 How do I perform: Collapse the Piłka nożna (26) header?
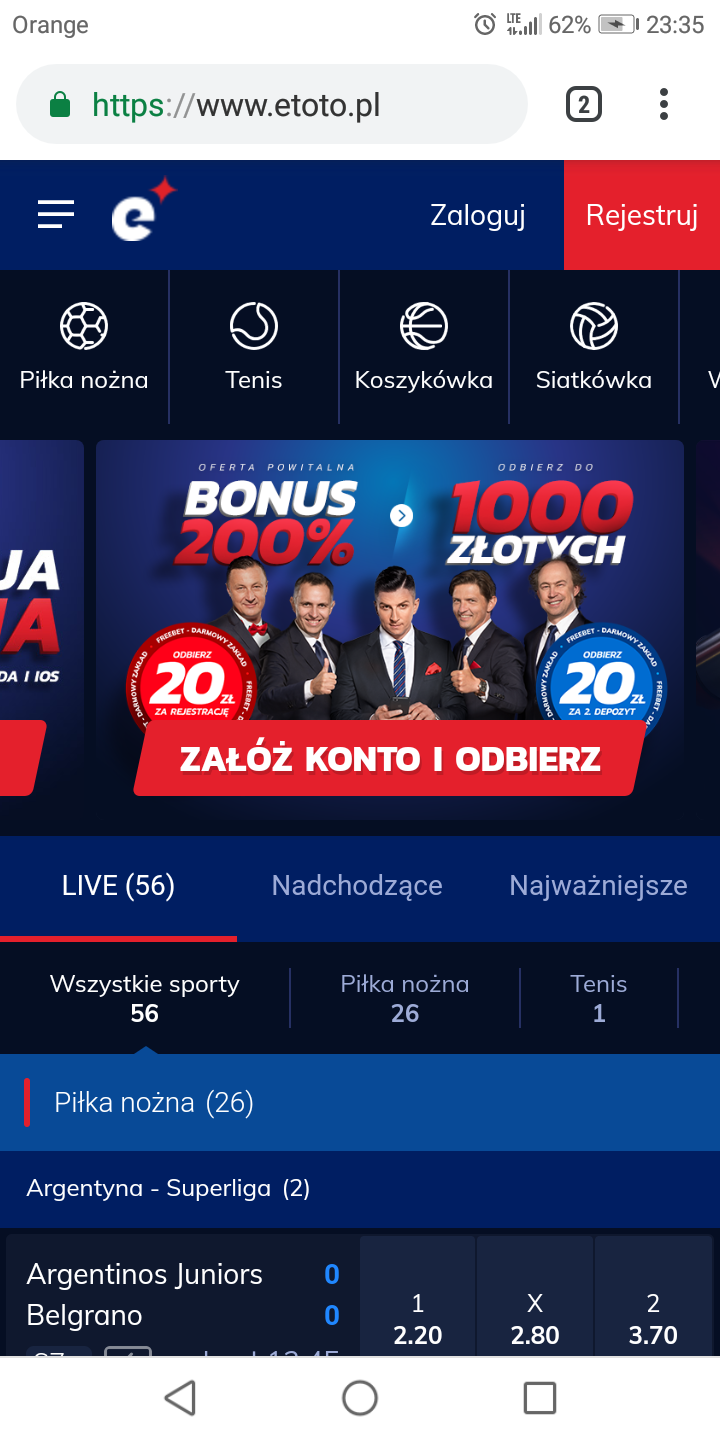coord(360,1103)
